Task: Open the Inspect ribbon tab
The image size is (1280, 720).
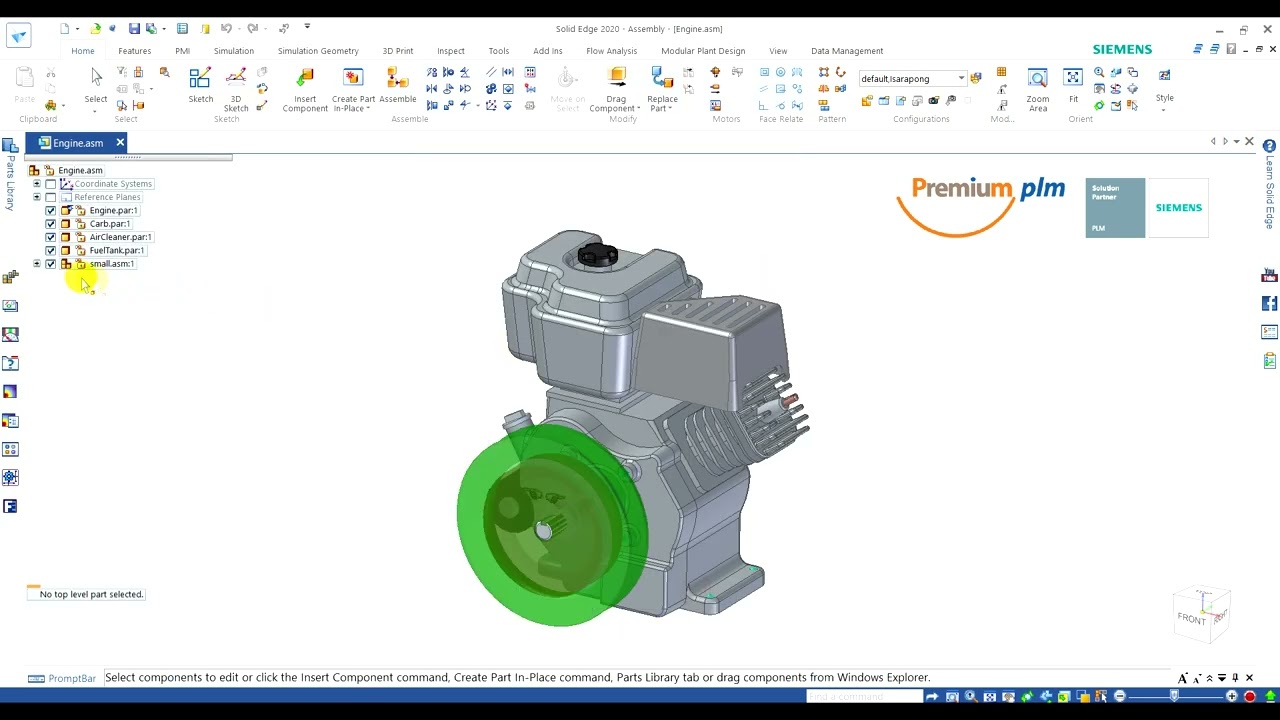Action: click(x=450, y=51)
